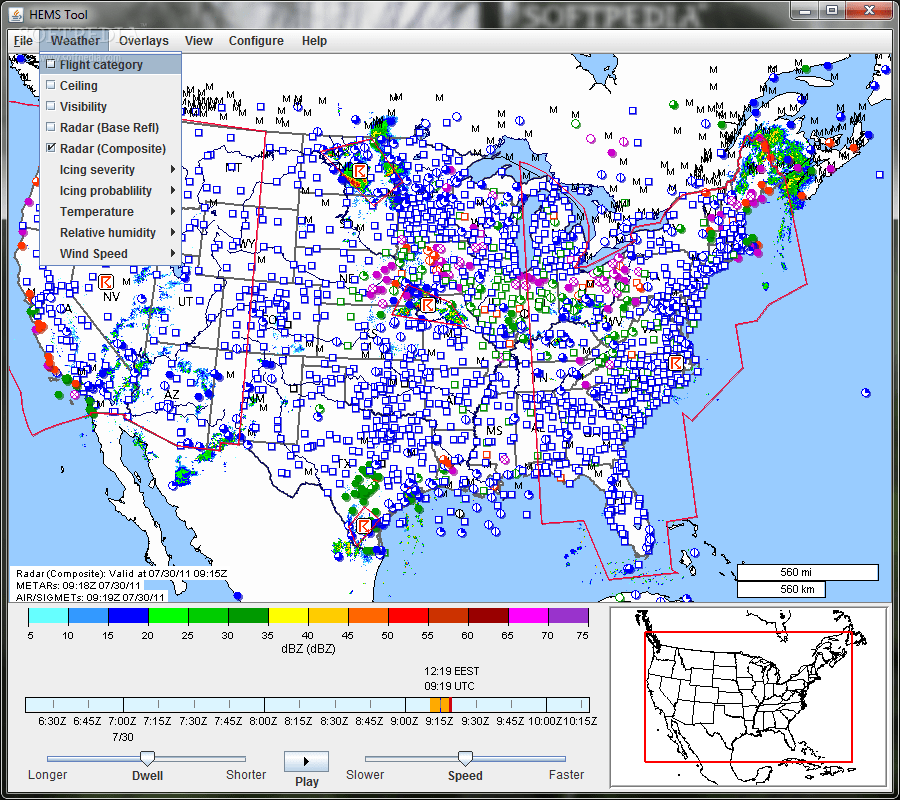Click the K site marker on the Texas Gulf coast
The height and width of the screenshot is (800, 900).
(x=366, y=524)
